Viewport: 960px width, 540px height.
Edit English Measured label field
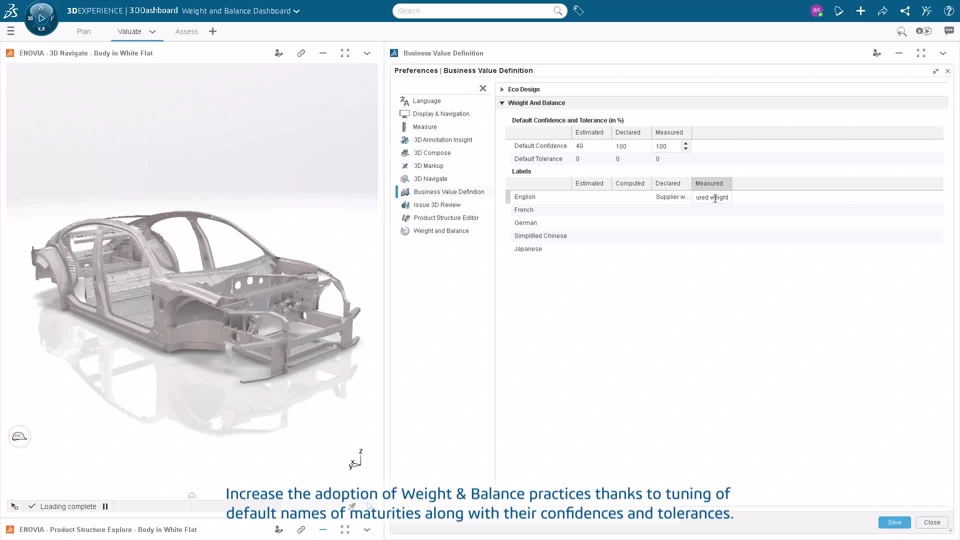coord(712,197)
